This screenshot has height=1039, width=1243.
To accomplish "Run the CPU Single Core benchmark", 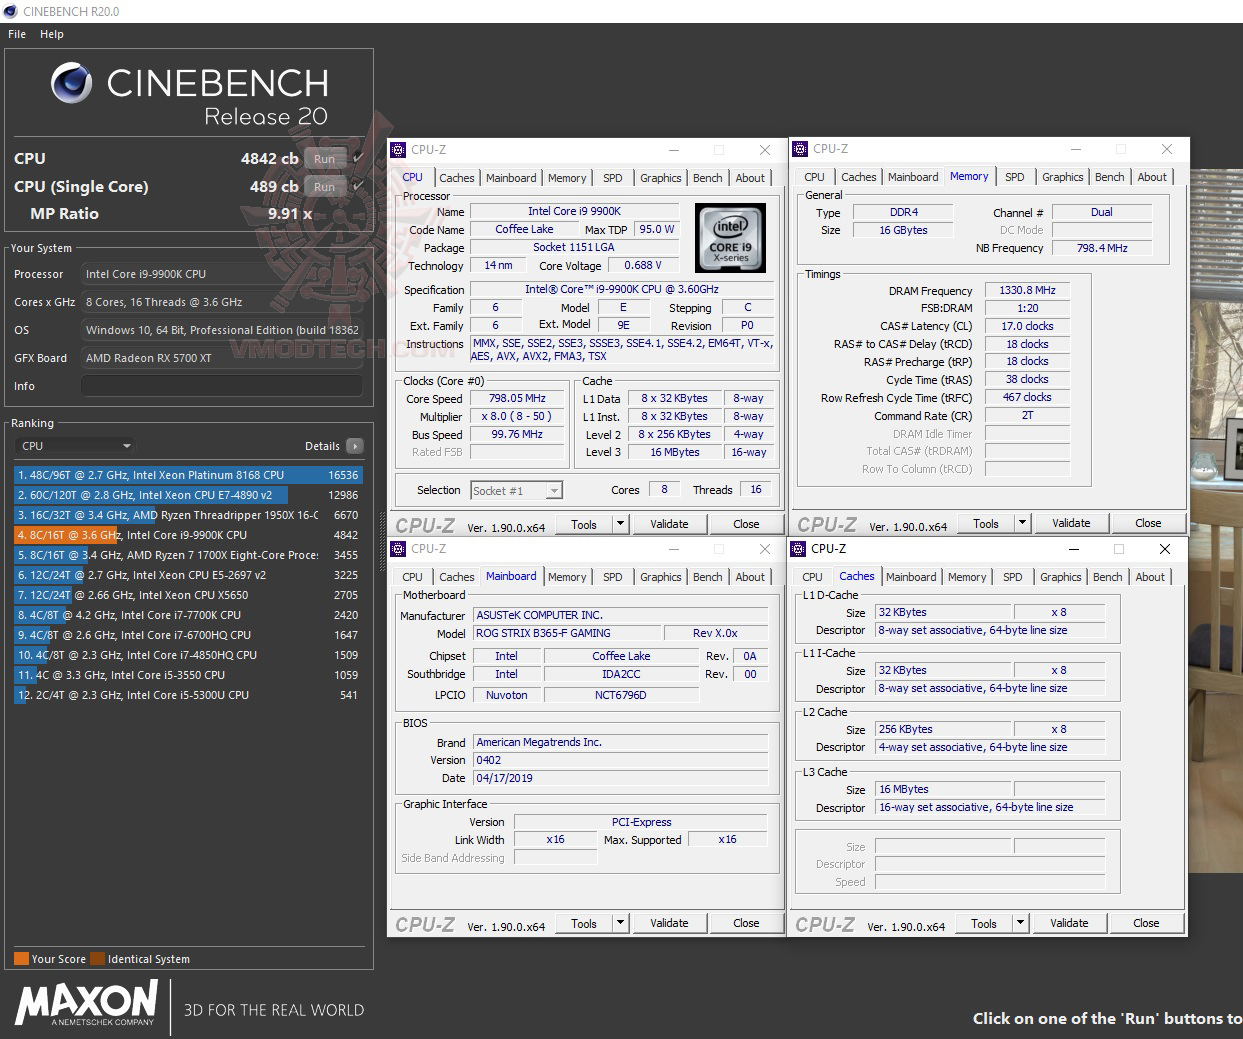I will click(324, 187).
